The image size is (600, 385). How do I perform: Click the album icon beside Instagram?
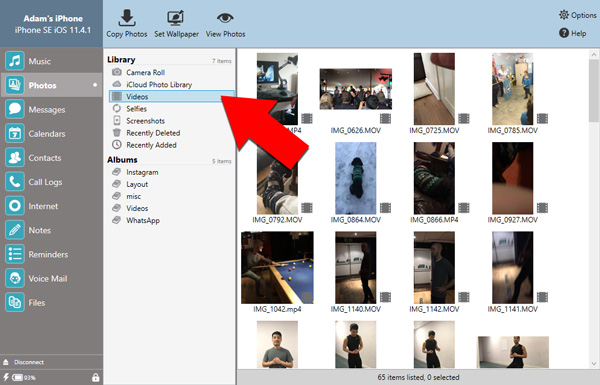pyautogui.click(x=117, y=172)
